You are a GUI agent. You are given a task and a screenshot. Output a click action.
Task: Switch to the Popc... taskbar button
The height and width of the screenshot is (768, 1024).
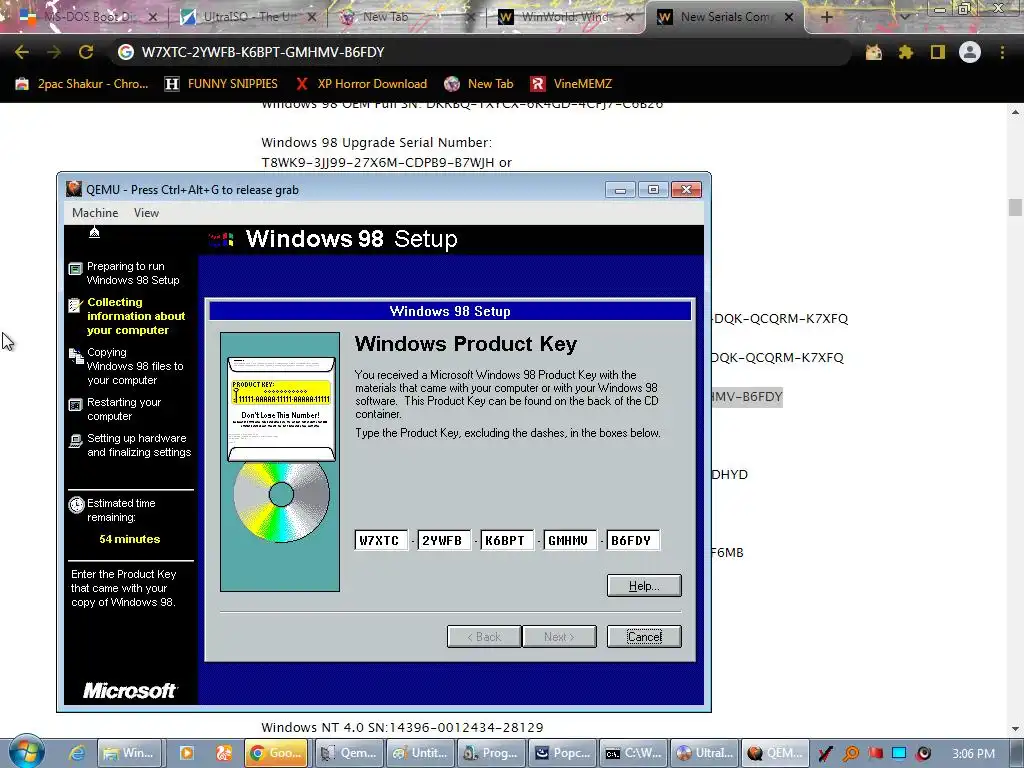coord(563,753)
